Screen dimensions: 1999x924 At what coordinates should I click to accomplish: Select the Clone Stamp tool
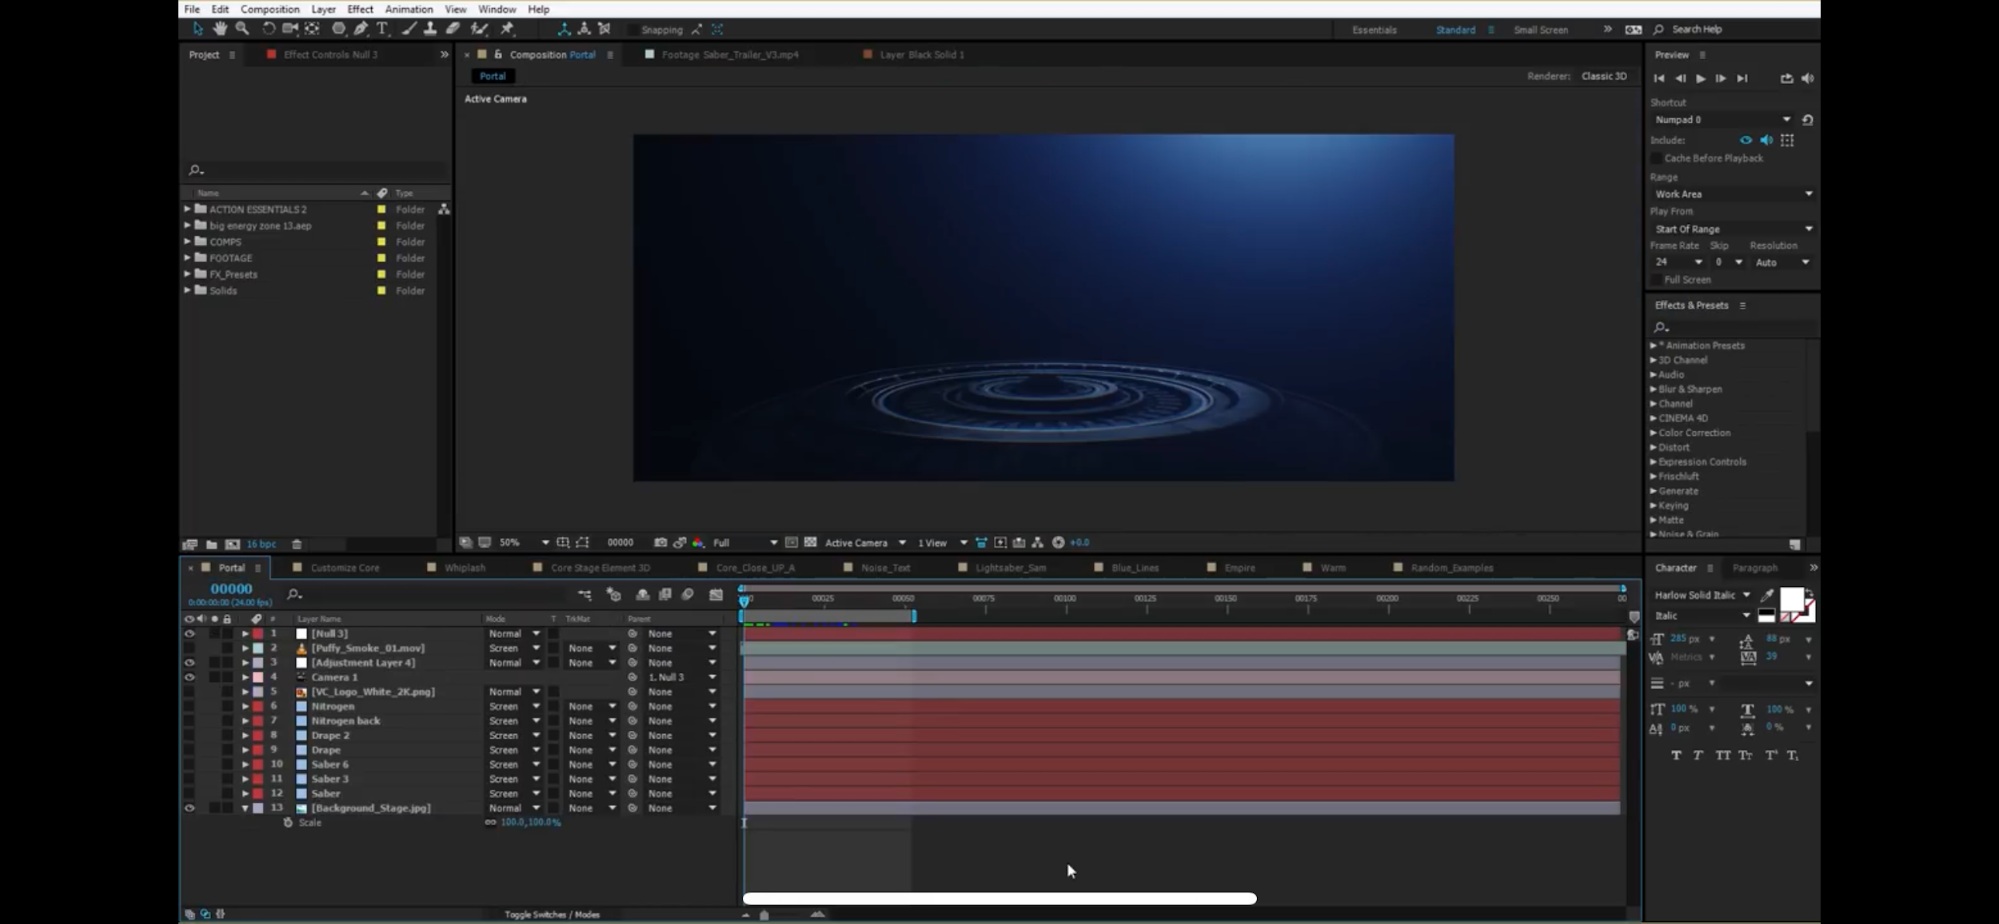click(x=430, y=29)
